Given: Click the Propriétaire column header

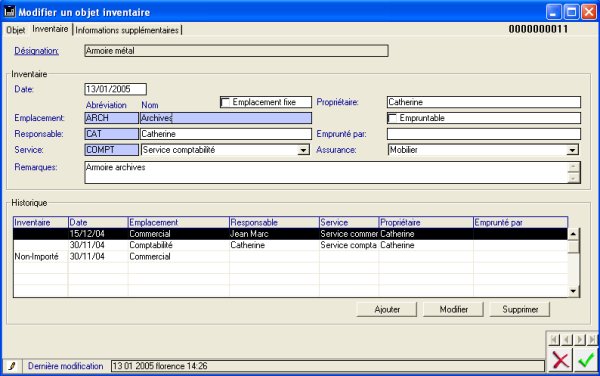Looking at the screenshot, I should 426,223.
